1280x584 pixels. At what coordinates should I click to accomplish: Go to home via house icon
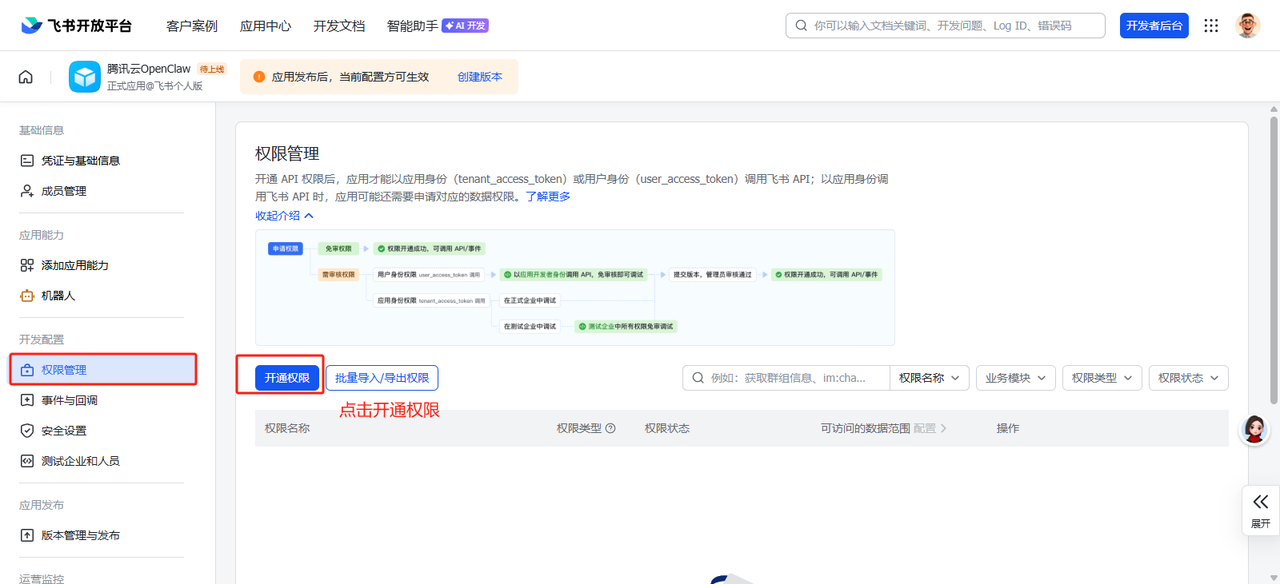pos(26,77)
